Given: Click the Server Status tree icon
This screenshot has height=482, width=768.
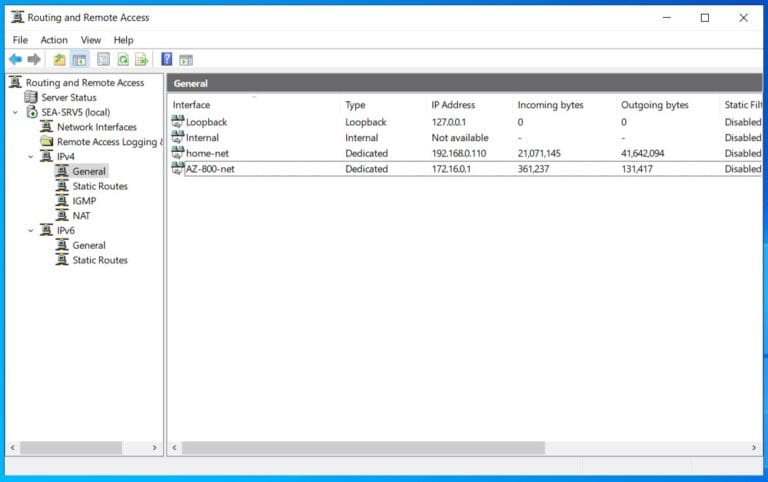Looking at the screenshot, I should (x=31, y=97).
